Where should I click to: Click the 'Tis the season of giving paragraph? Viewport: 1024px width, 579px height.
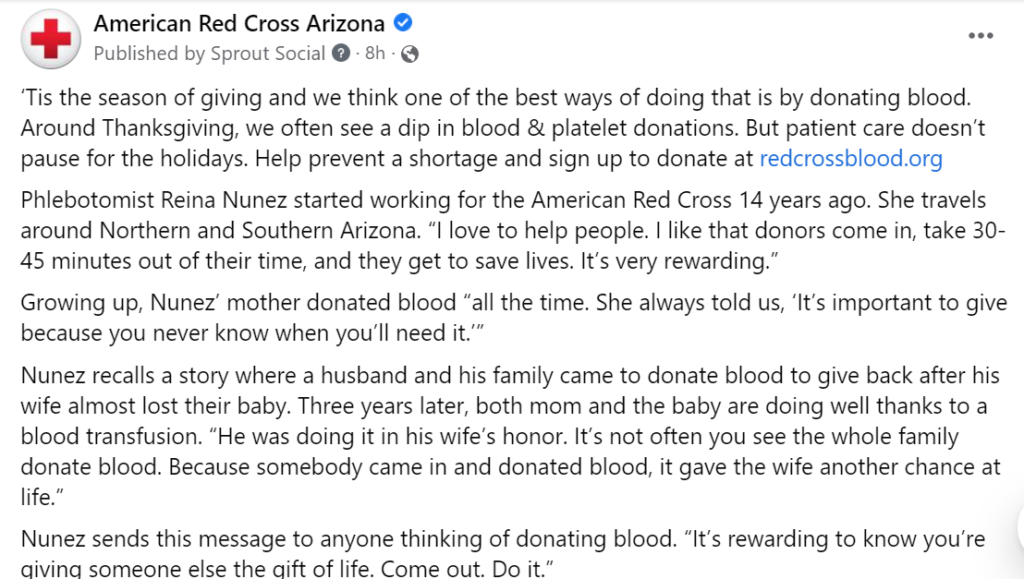[x=503, y=128]
